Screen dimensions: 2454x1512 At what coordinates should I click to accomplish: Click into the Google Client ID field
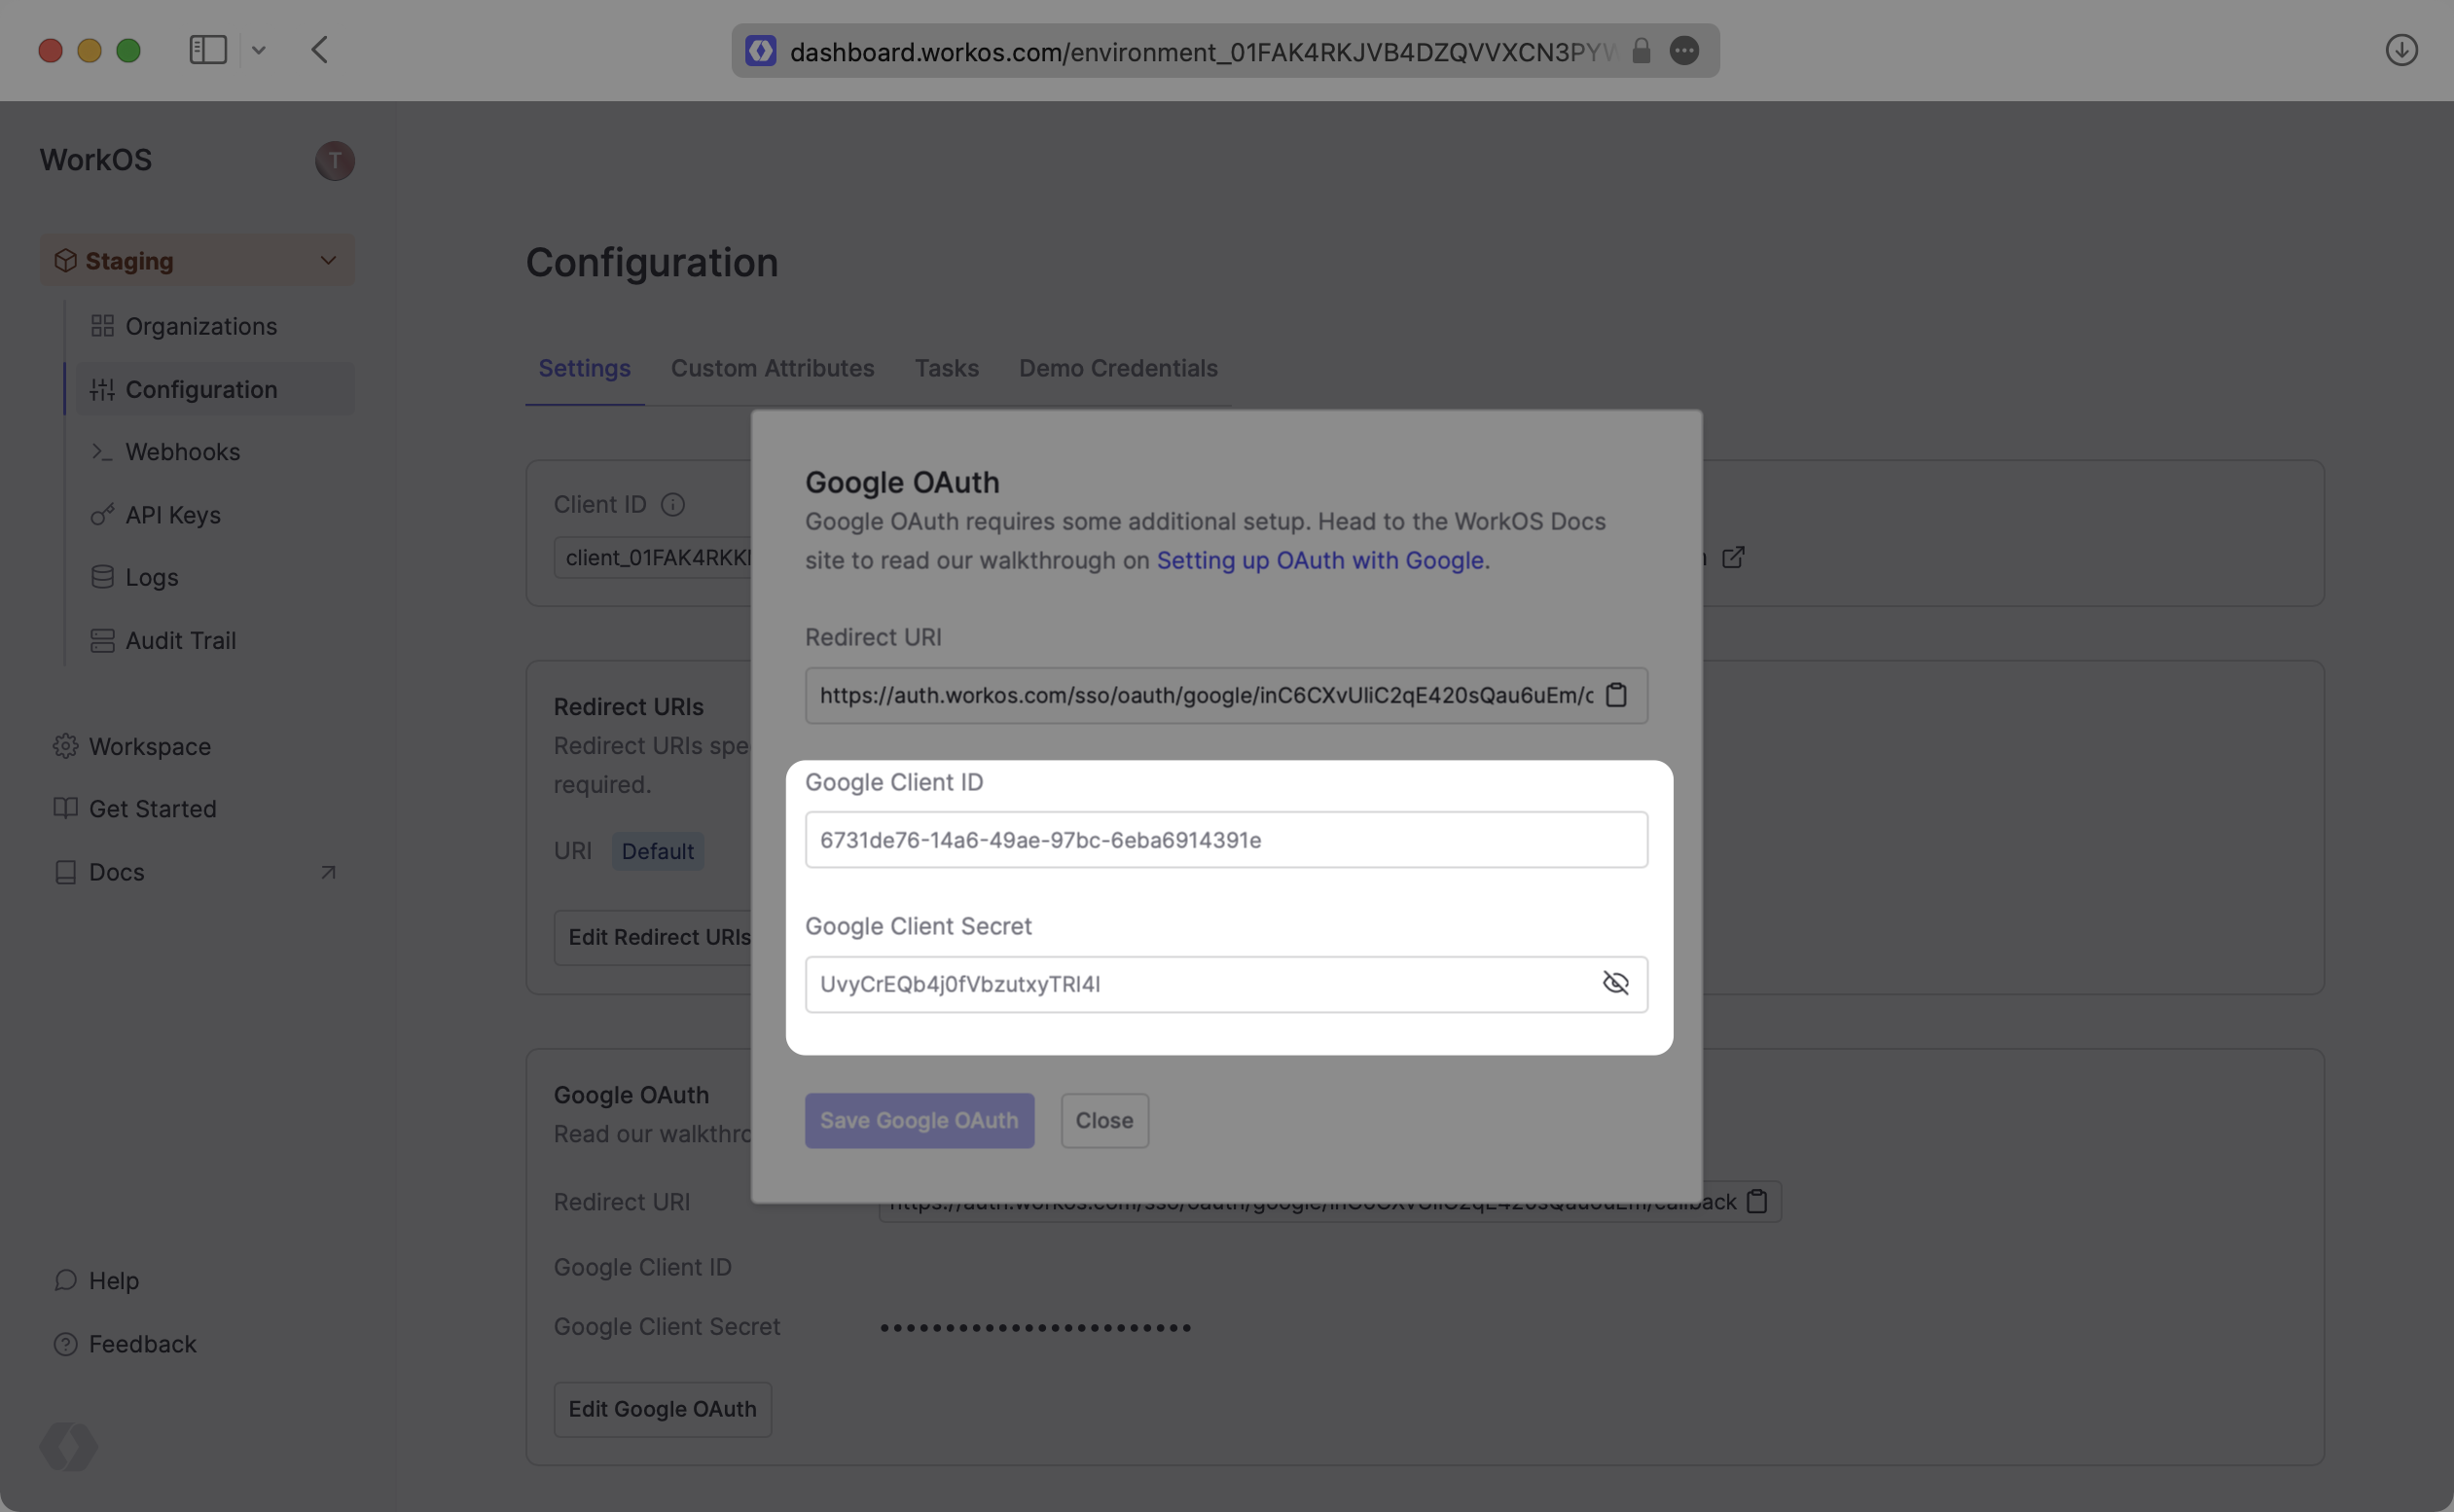pos(1226,840)
